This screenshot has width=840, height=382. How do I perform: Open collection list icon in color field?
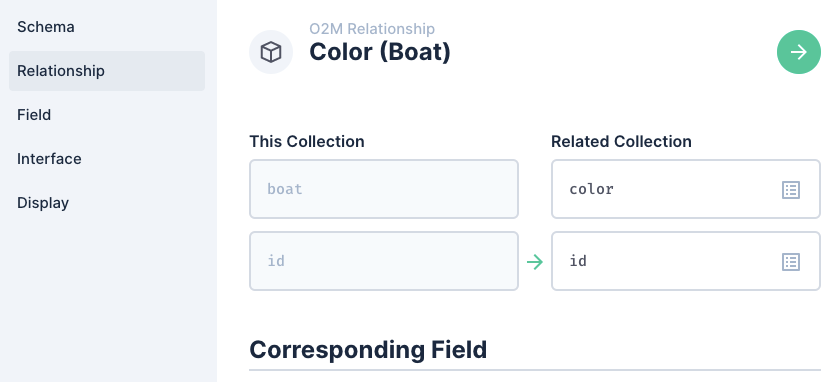[791, 190]
